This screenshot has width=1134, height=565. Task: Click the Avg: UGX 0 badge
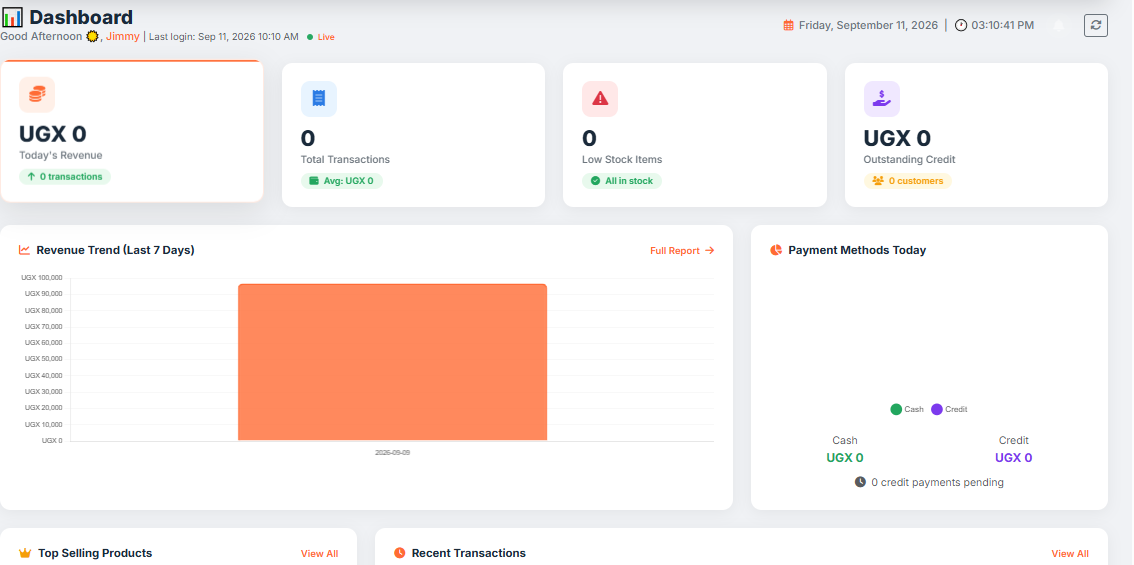tap(341, 181)
